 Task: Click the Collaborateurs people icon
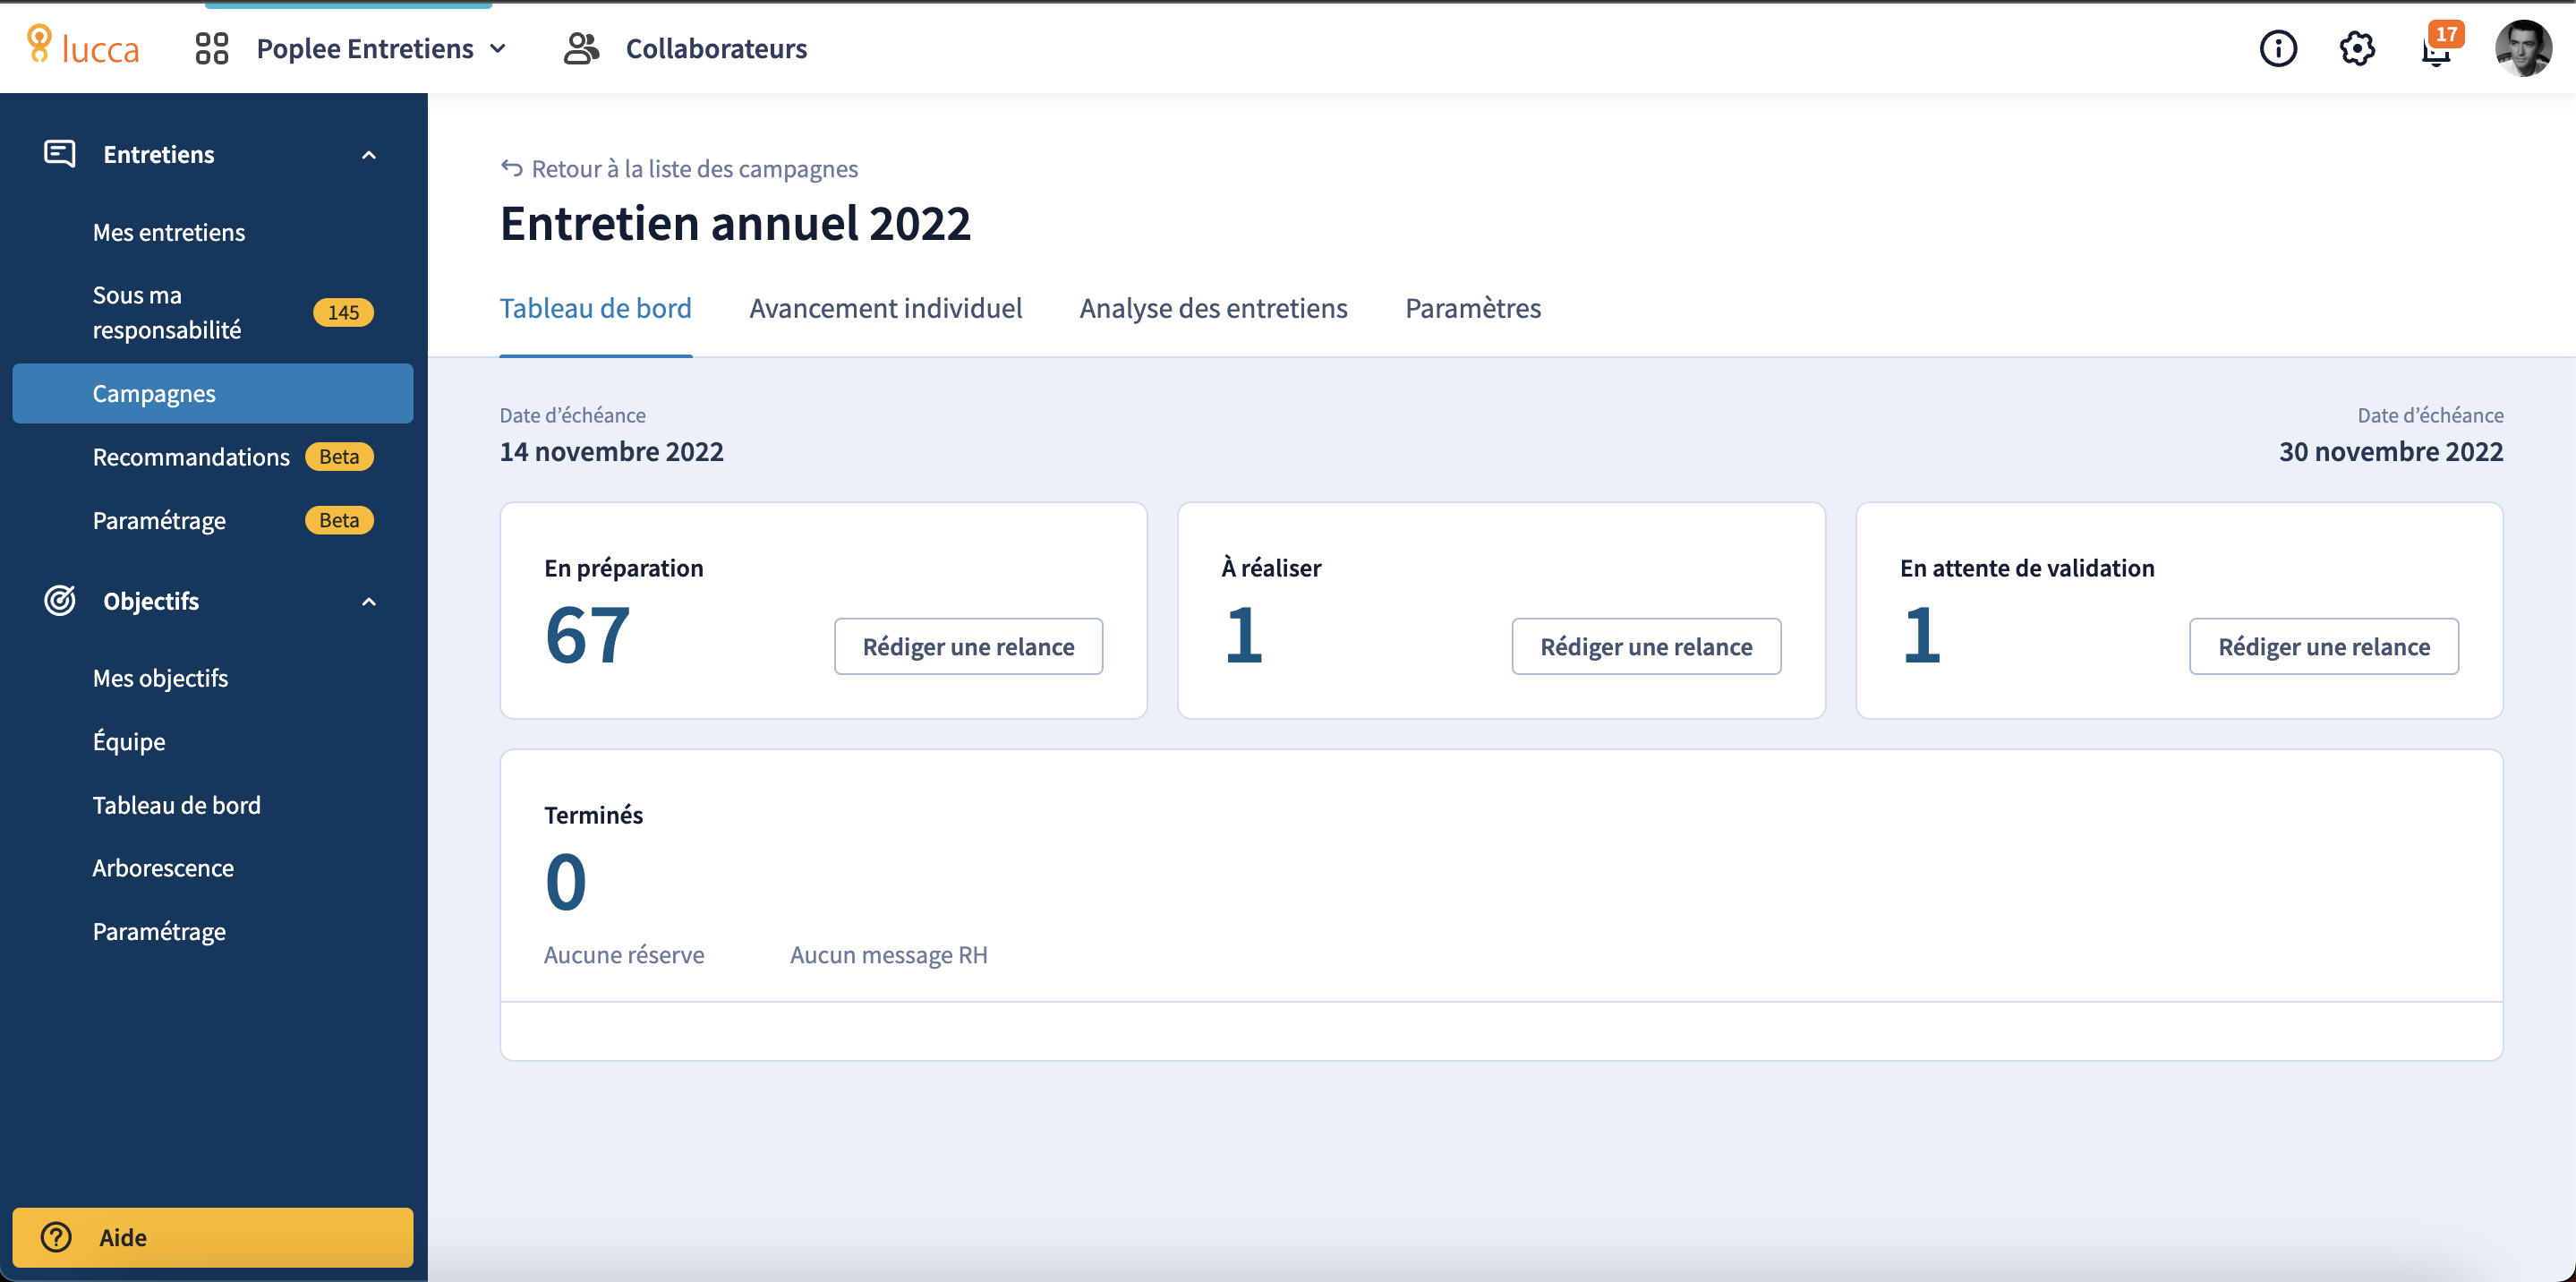click(x=581, y=48)
